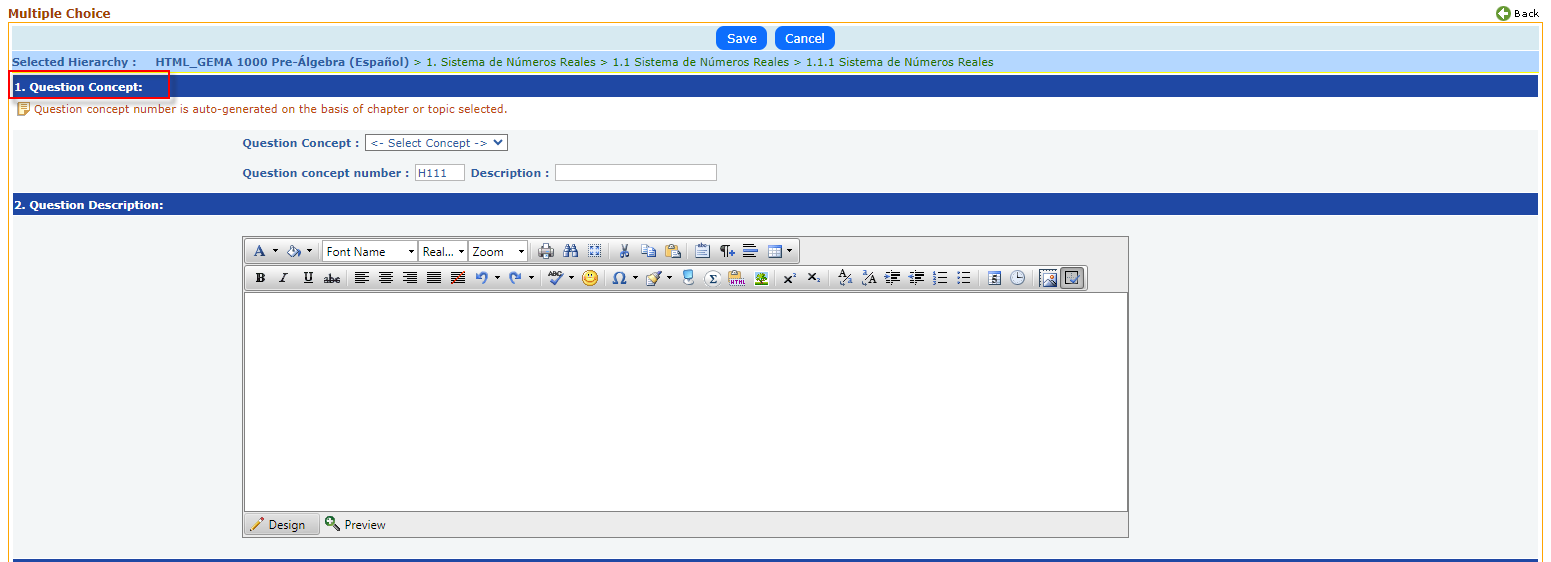Viewport: 1551px width, 562px height.
Task: Insert a numbered list
Action: (940, 278)
